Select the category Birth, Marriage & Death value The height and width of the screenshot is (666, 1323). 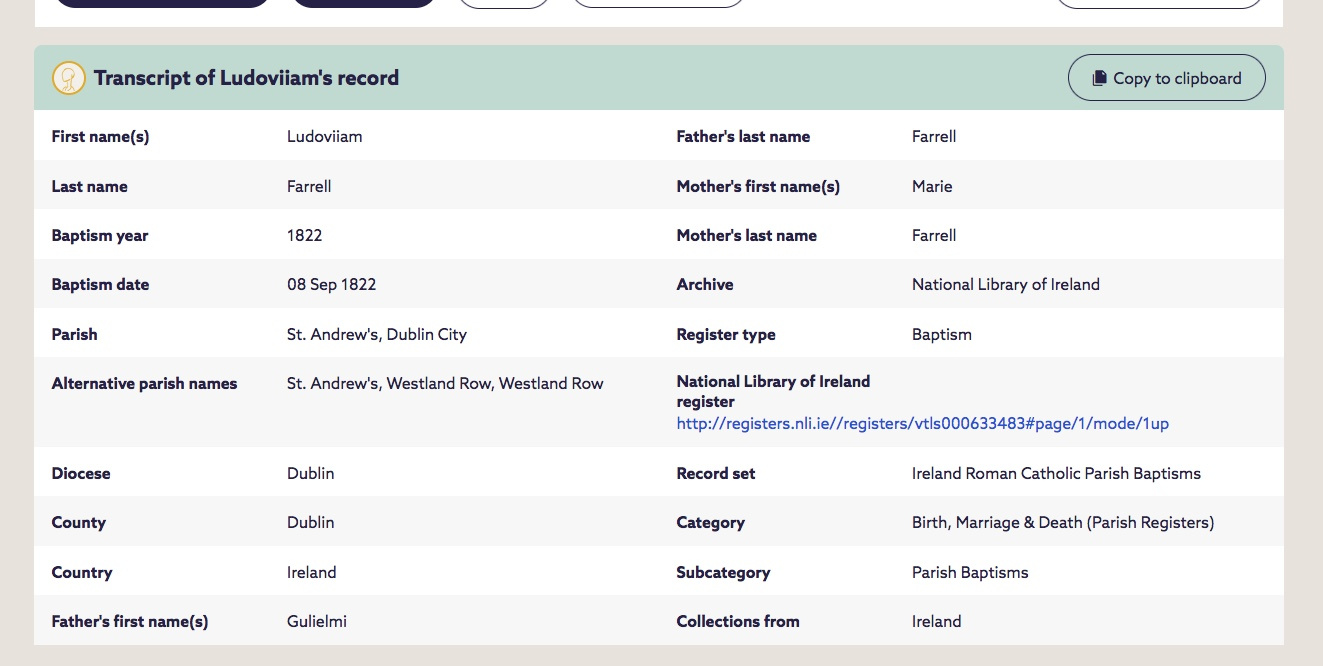[1062, 522]
